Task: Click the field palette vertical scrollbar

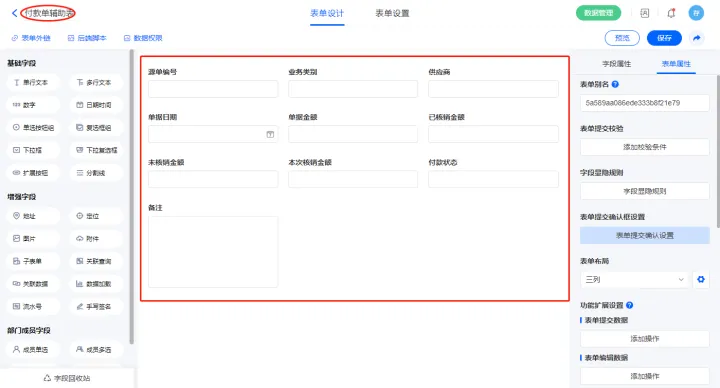Action: coord(132,197)
